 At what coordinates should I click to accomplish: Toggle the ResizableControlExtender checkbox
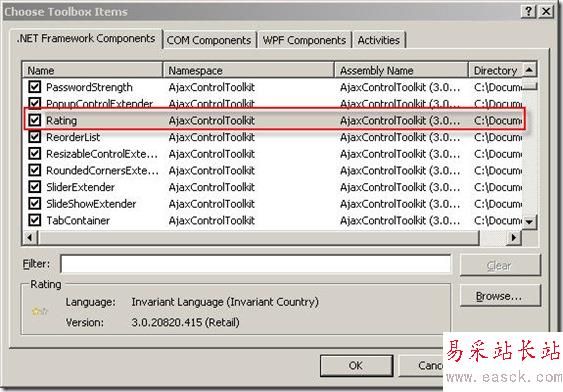(x=34, y=154)
